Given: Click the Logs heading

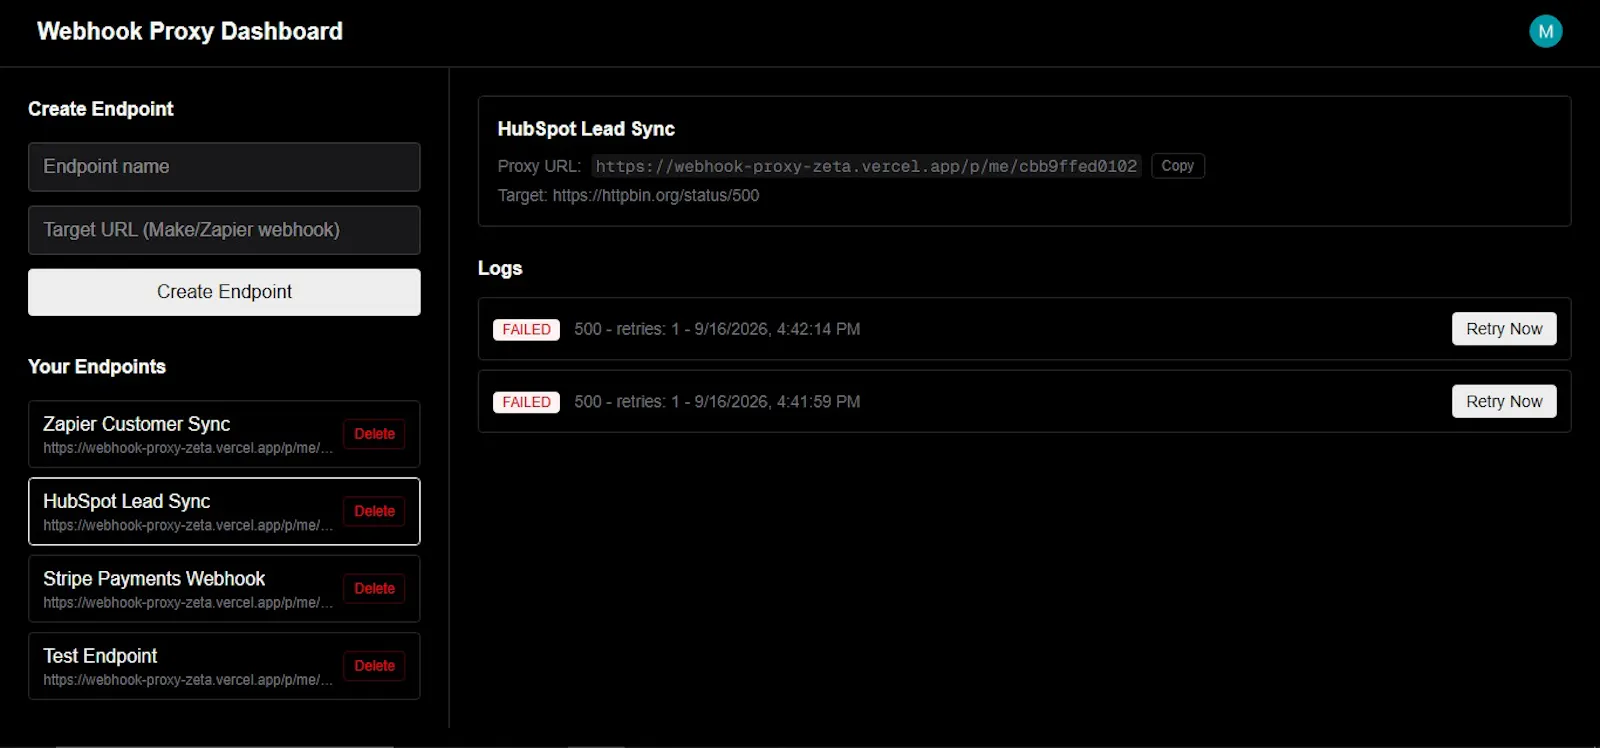Looking at the screenshot, I should pyautogui.click(x=500, y=268).
